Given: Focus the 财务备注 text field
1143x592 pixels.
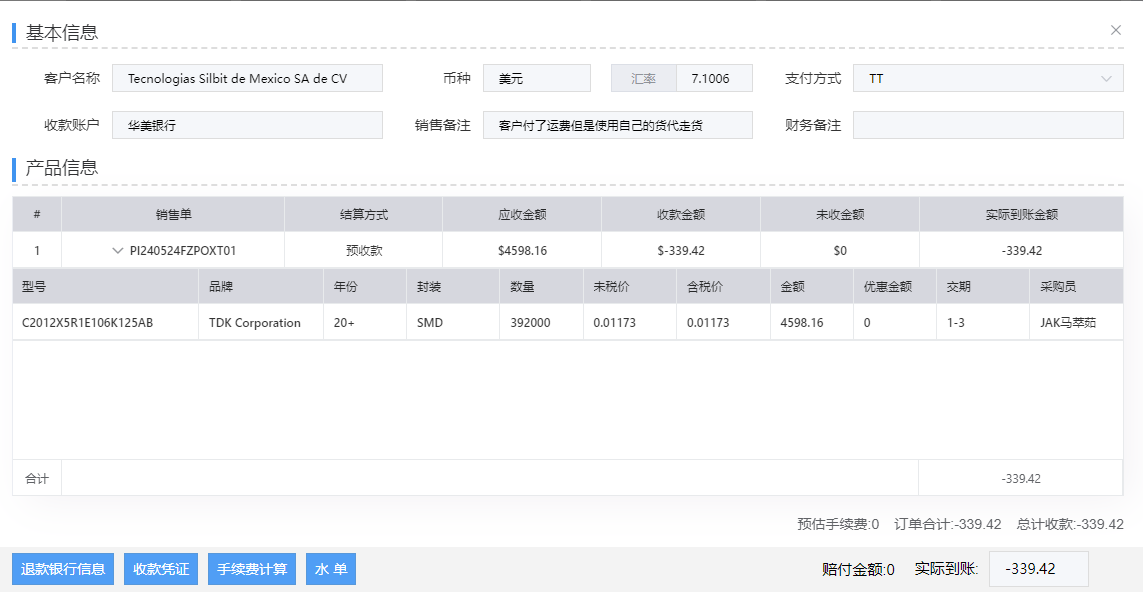Looking at the screenshot, I should click(x=988, y=125).
